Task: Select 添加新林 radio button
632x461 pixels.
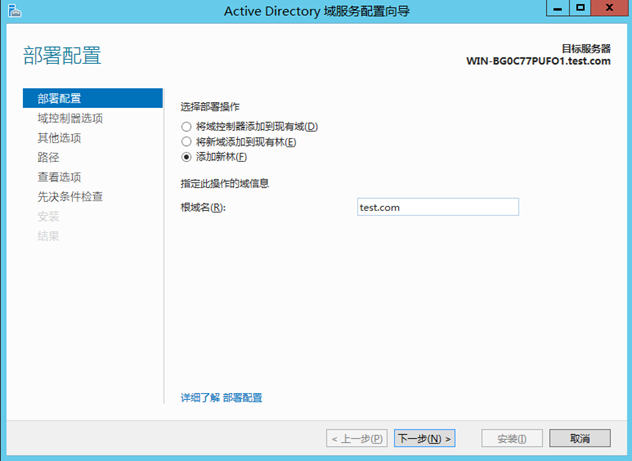Action: click(x=186, y=157)
